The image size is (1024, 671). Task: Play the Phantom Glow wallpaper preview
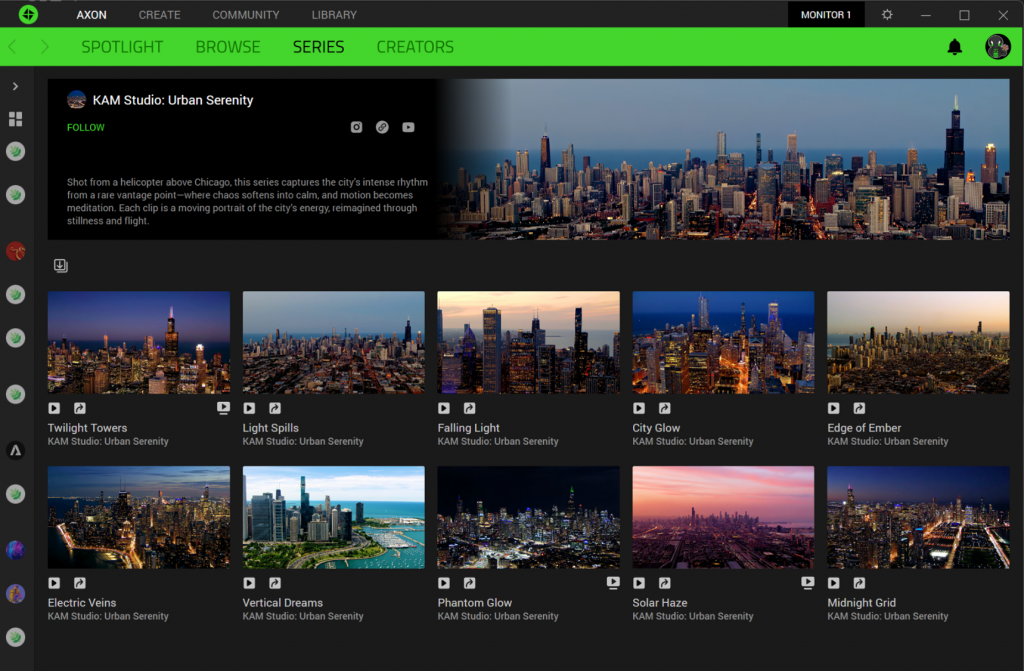coord(444,583)
